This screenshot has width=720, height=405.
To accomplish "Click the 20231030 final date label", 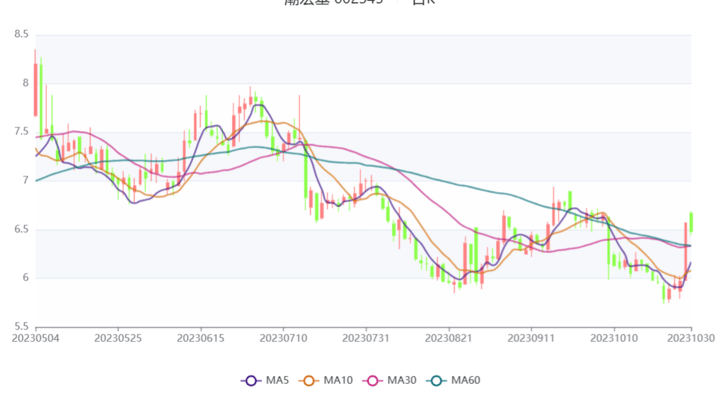I will point(691,339).
